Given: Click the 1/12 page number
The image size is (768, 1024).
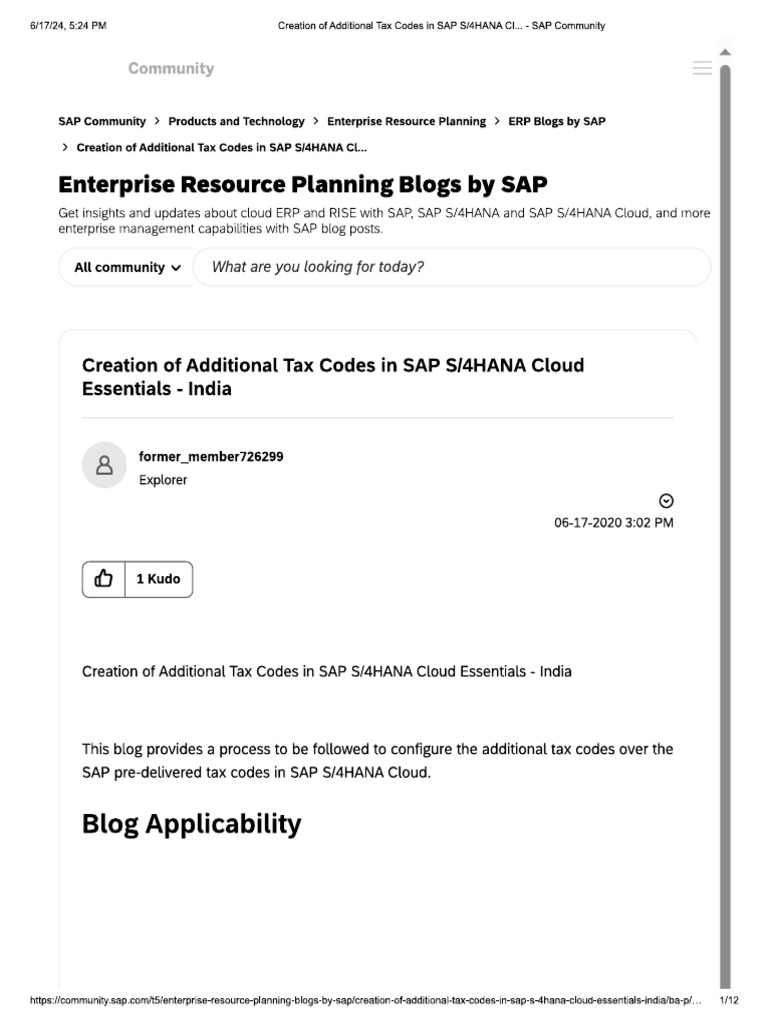Looking at the screenshot, I should (x=729, y=1000).
